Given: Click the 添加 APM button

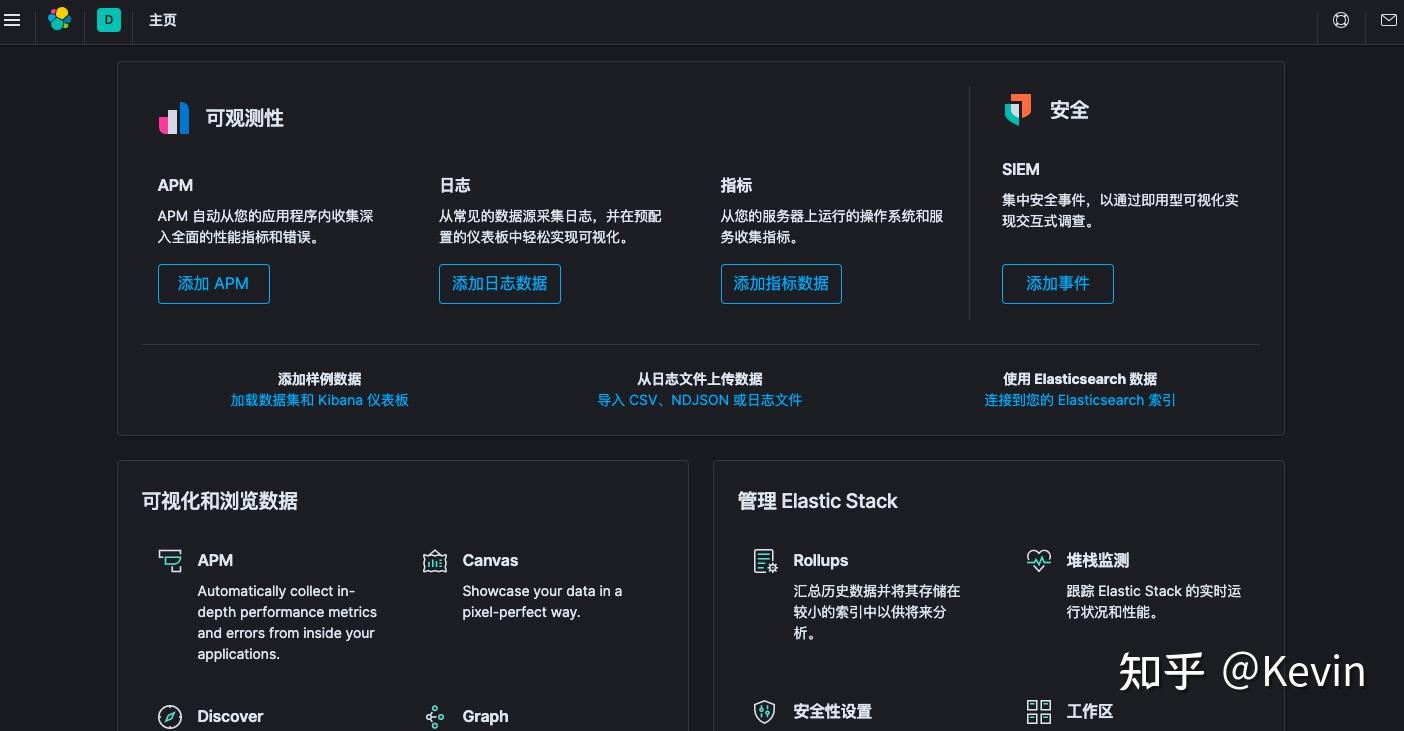Looking at the screenshot, I should [213, 284].
